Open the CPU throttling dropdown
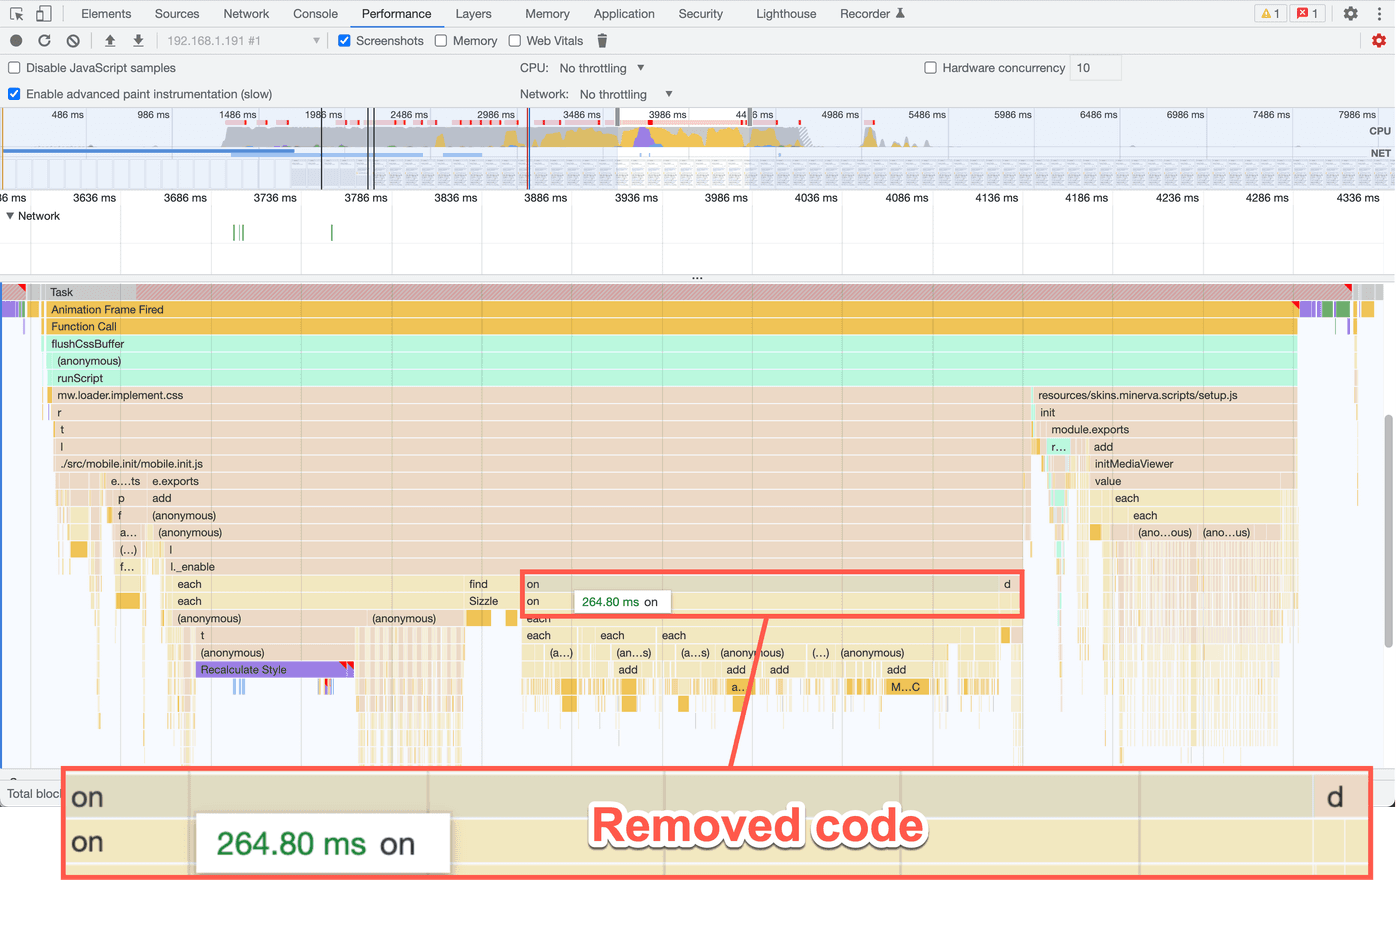This screenshot has width=1400, height=928. 602,68
